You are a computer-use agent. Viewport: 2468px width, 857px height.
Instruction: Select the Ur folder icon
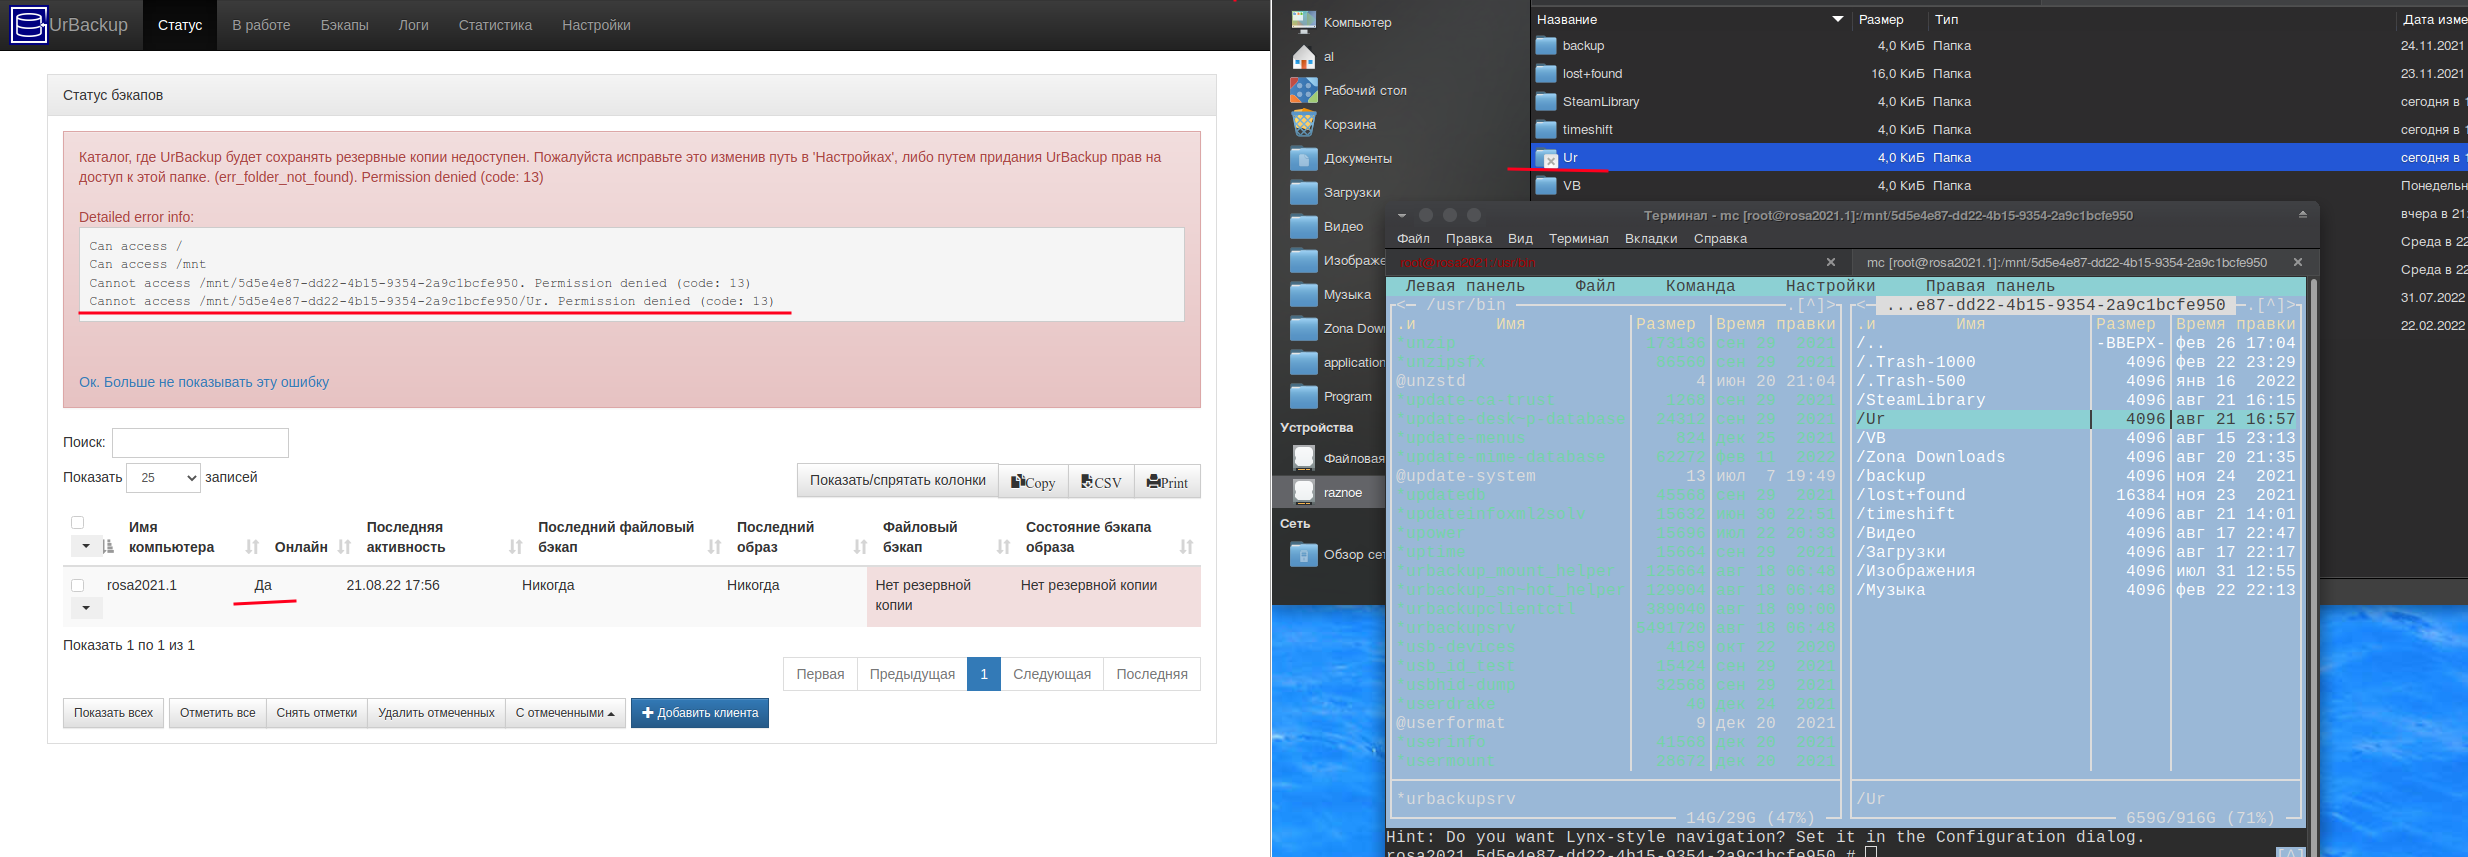click(1546, 158)
